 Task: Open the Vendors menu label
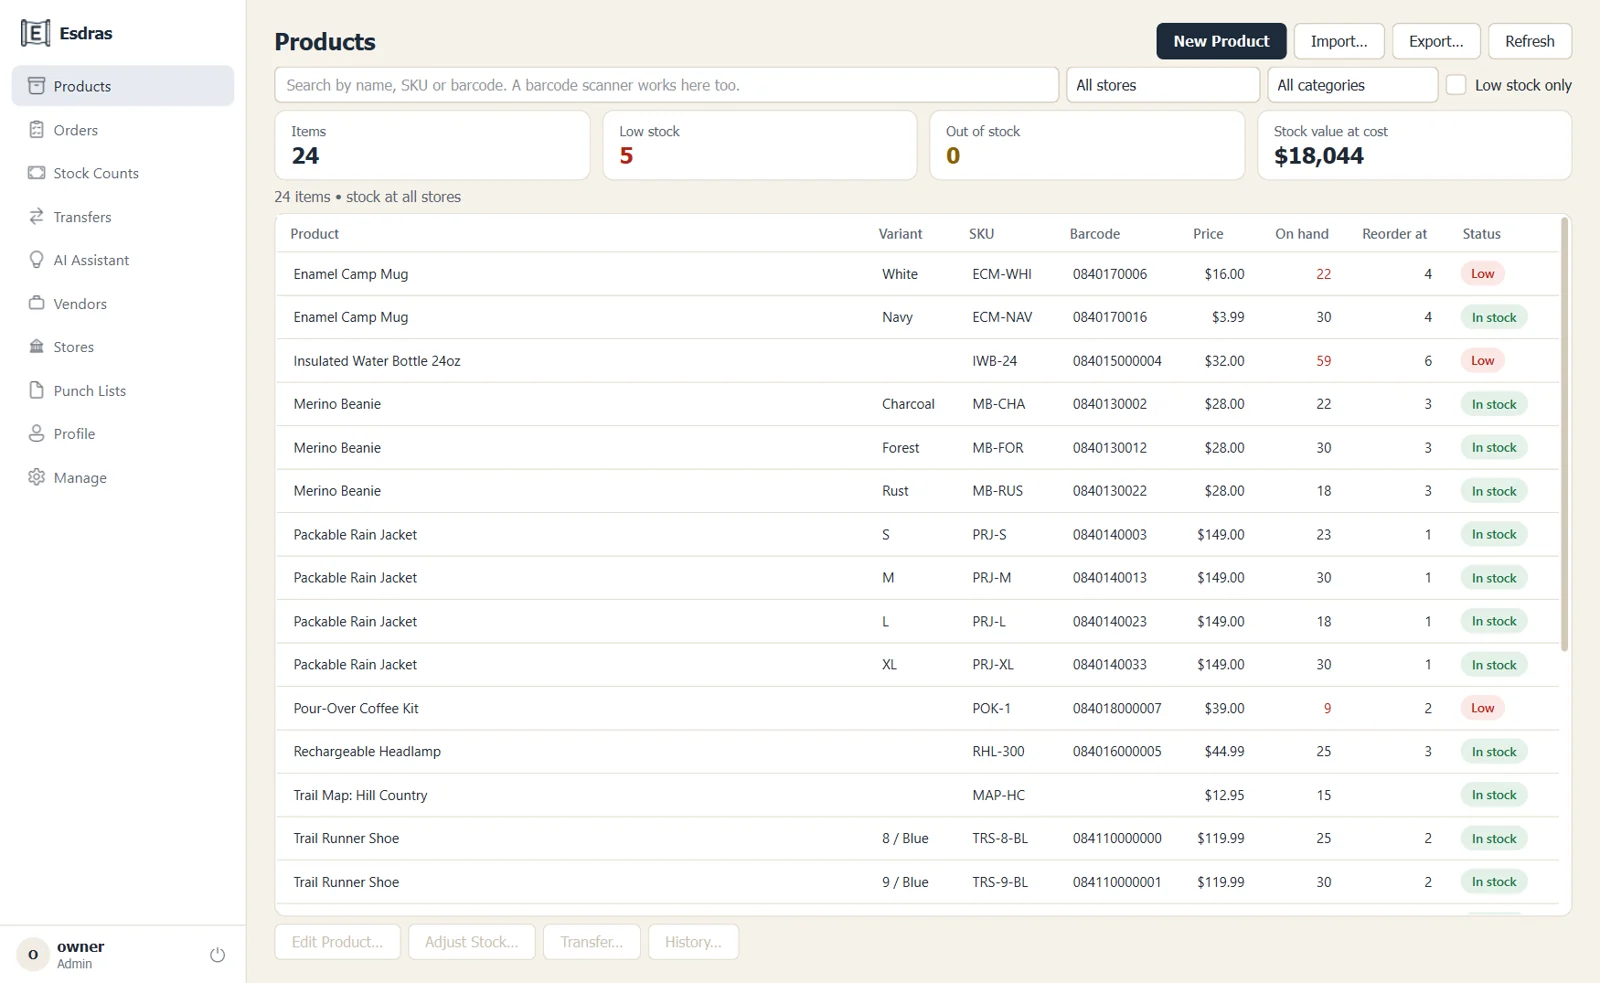(80, 304)
